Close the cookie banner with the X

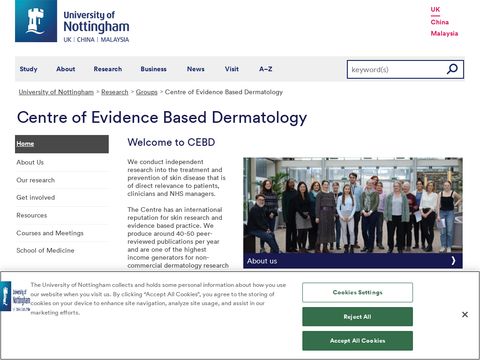pyautogui.click(x=465, y=315)
